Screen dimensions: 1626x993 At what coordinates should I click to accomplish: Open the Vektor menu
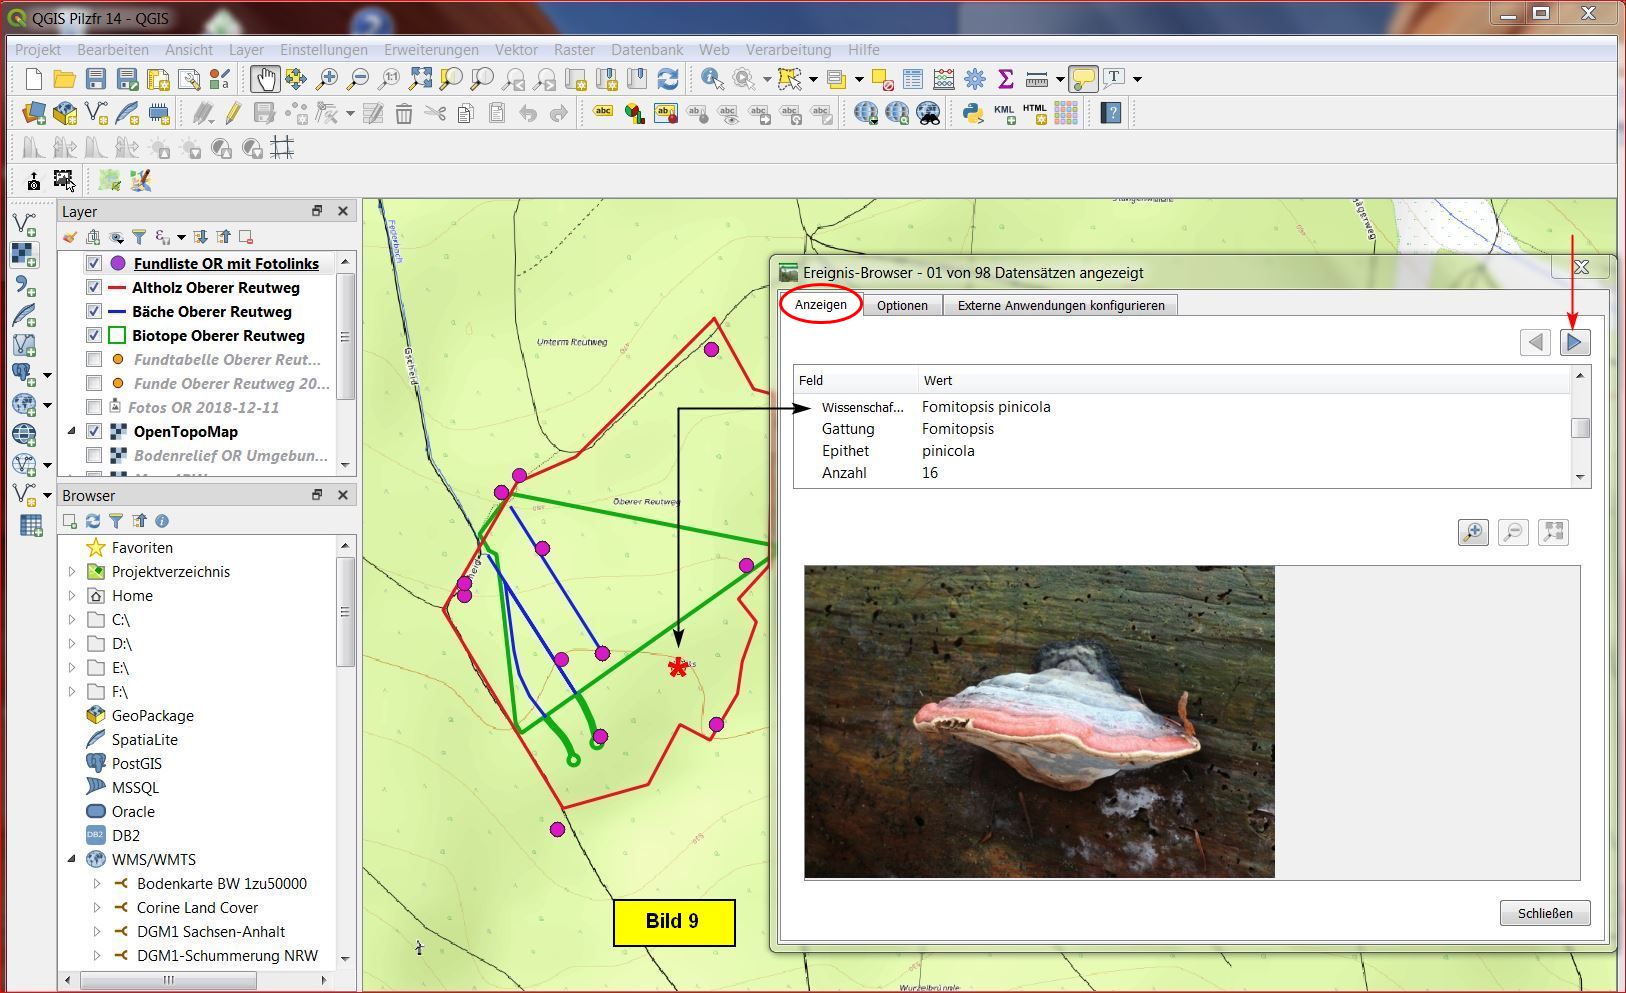[516, 50]
